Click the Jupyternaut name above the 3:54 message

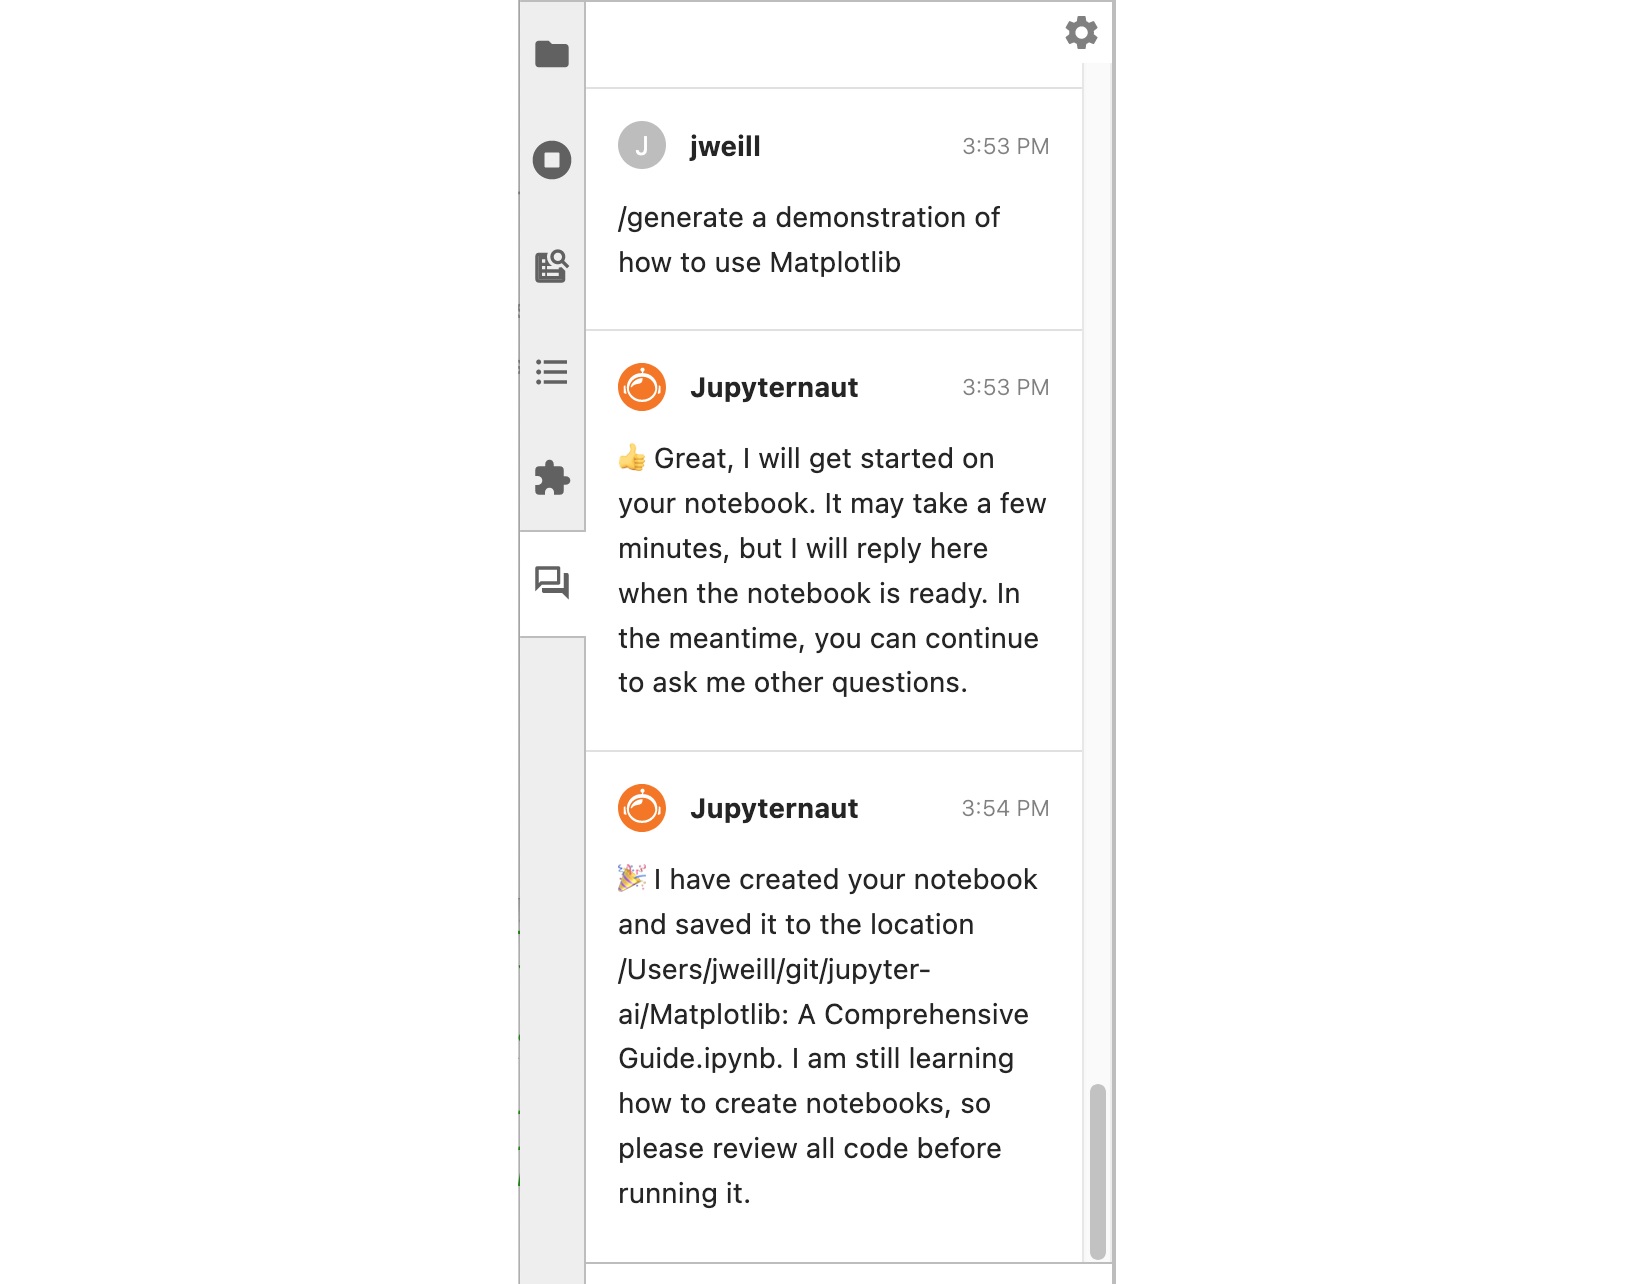click(774, 808)
